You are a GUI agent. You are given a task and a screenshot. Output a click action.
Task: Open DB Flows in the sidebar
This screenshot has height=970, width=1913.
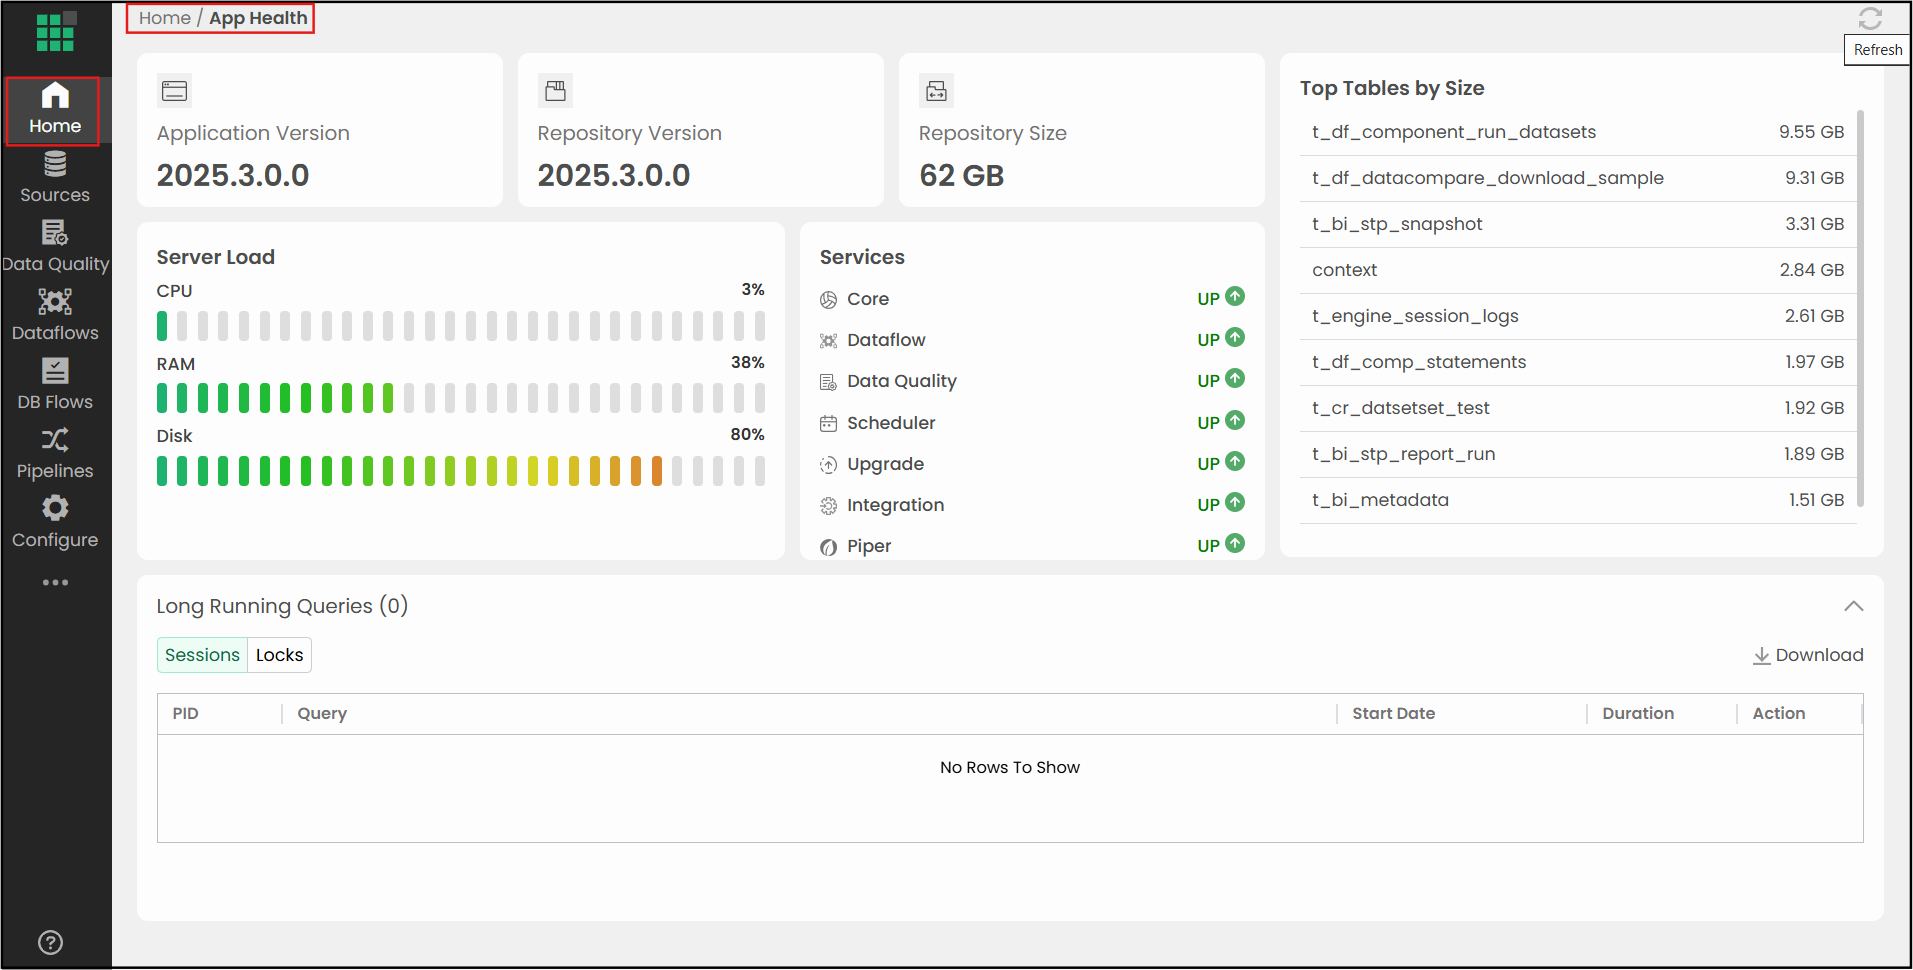coord(55,385)
